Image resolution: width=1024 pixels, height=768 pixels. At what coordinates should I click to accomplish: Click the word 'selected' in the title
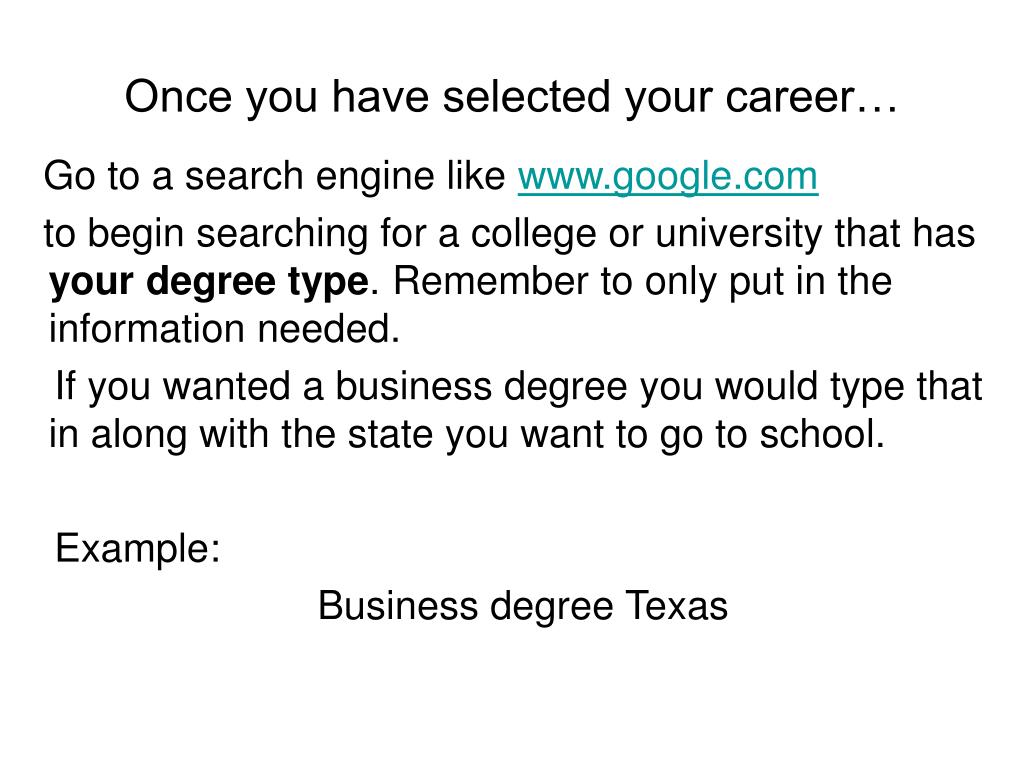pos(528,97)
